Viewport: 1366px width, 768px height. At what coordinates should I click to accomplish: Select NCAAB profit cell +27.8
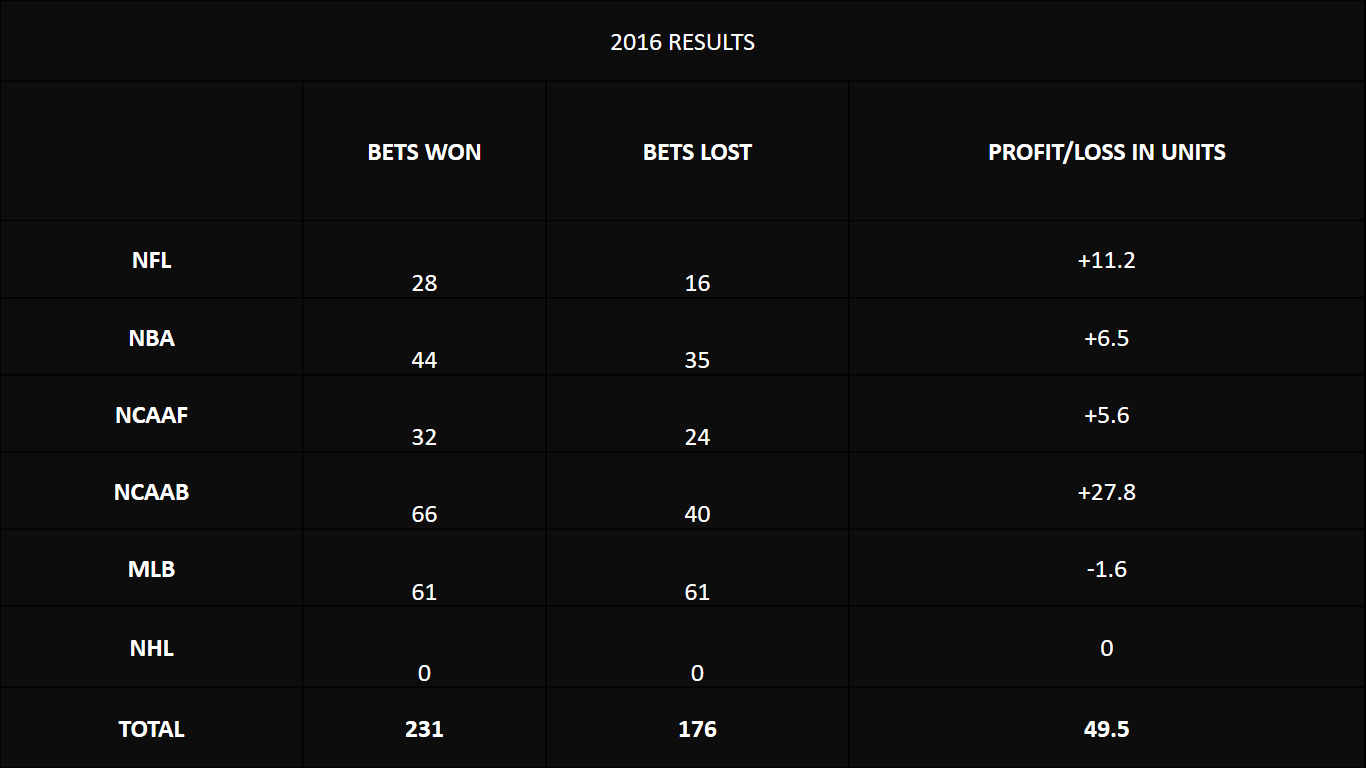(1107, 492)
